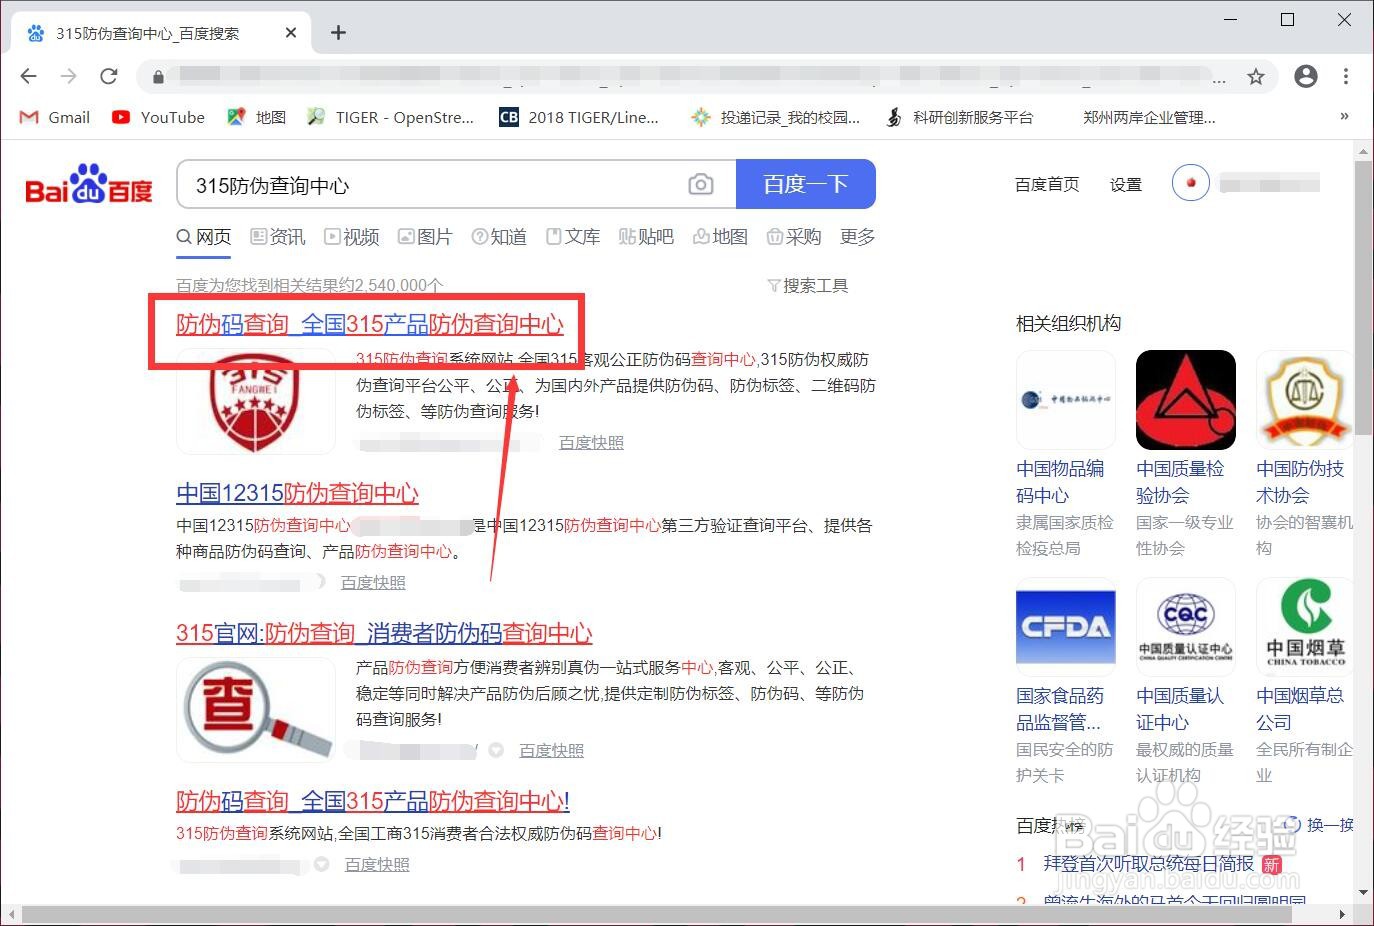Open 百度快照 under 中国12315 result
This screenshot has height=926, width=1374.
point(373,582)
